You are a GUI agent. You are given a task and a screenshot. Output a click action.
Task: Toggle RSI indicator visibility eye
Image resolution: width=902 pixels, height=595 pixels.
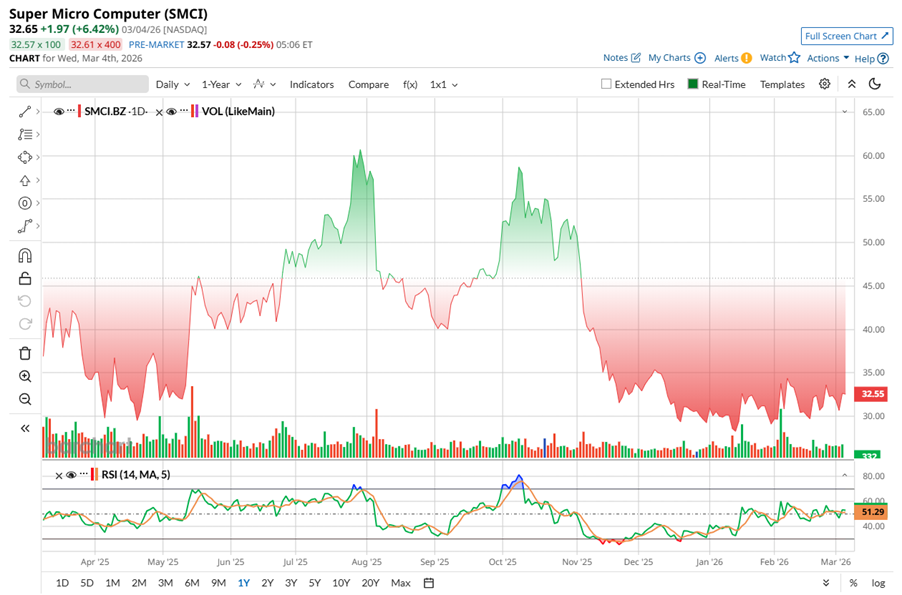[71, 475]
